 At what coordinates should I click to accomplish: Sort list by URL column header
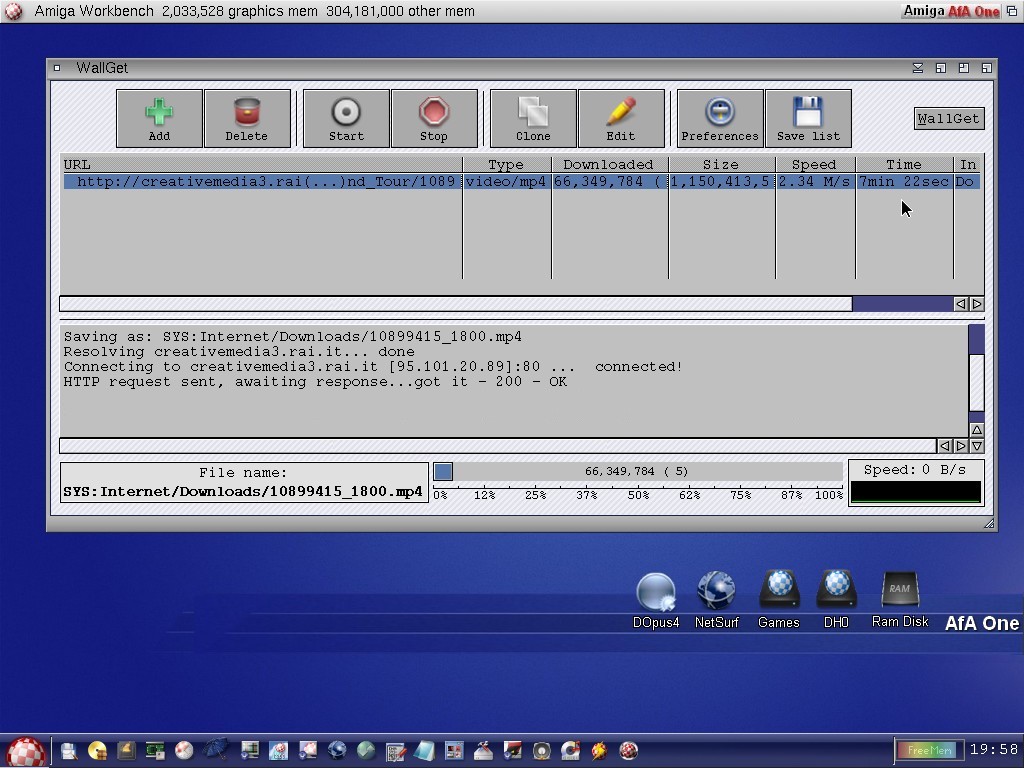pyautogui.click(x=260, y=164)
